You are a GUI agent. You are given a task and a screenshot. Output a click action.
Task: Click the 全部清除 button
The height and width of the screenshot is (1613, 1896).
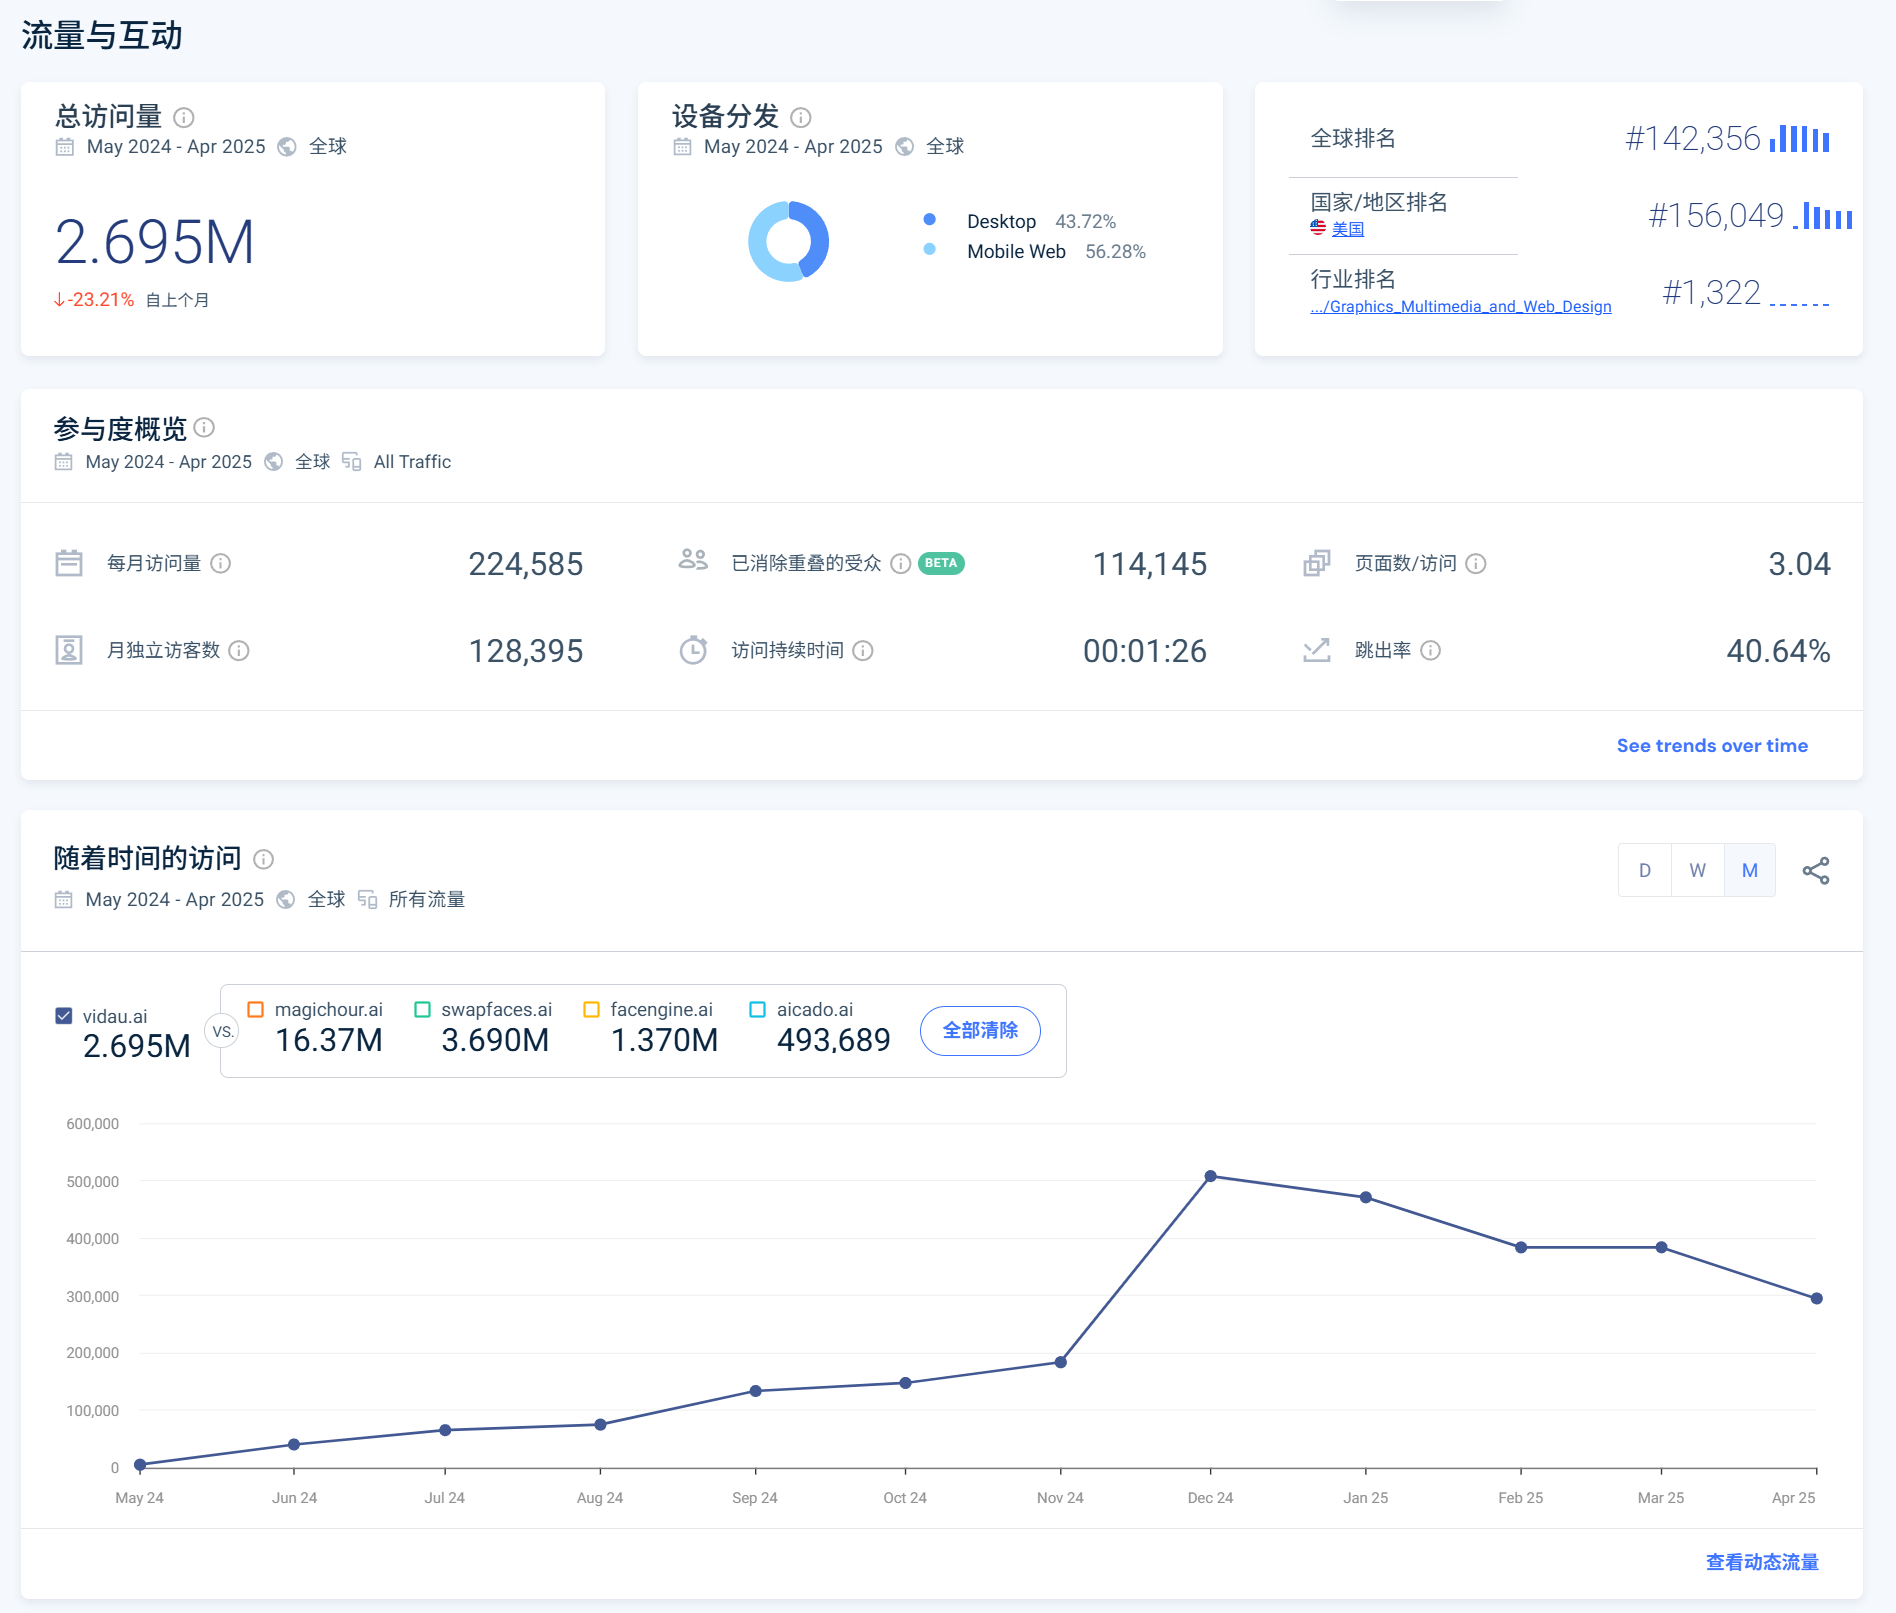point(980,1031)
